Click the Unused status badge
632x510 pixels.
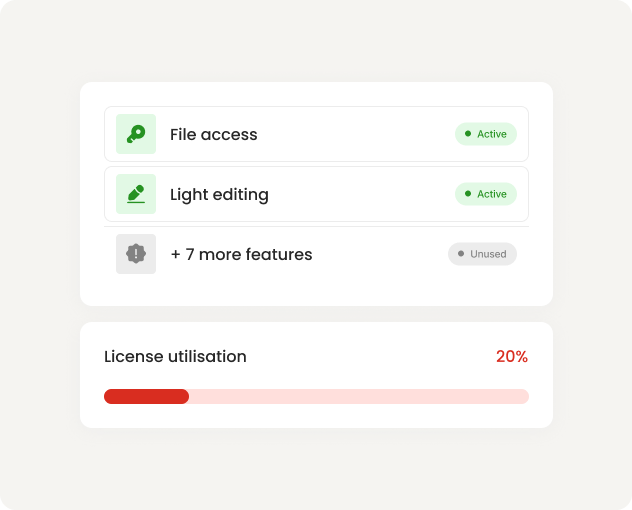(482, 254)
